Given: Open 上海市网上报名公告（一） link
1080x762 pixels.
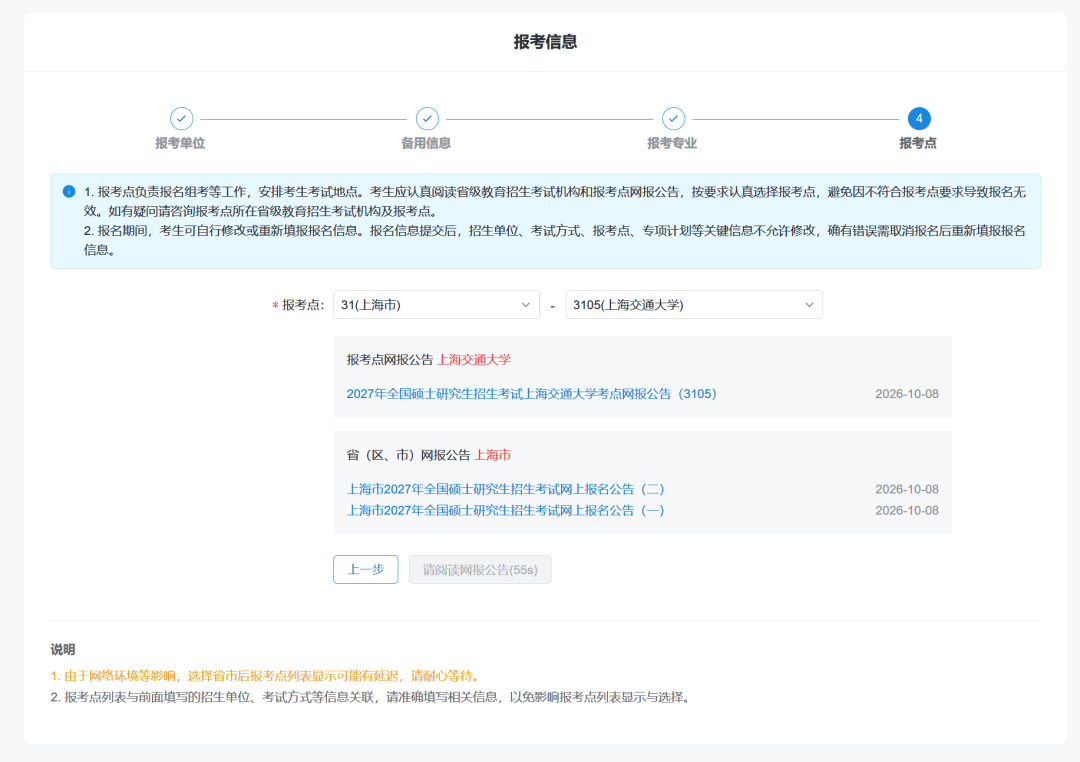Looking at the screenshot, I should [505, 511].
